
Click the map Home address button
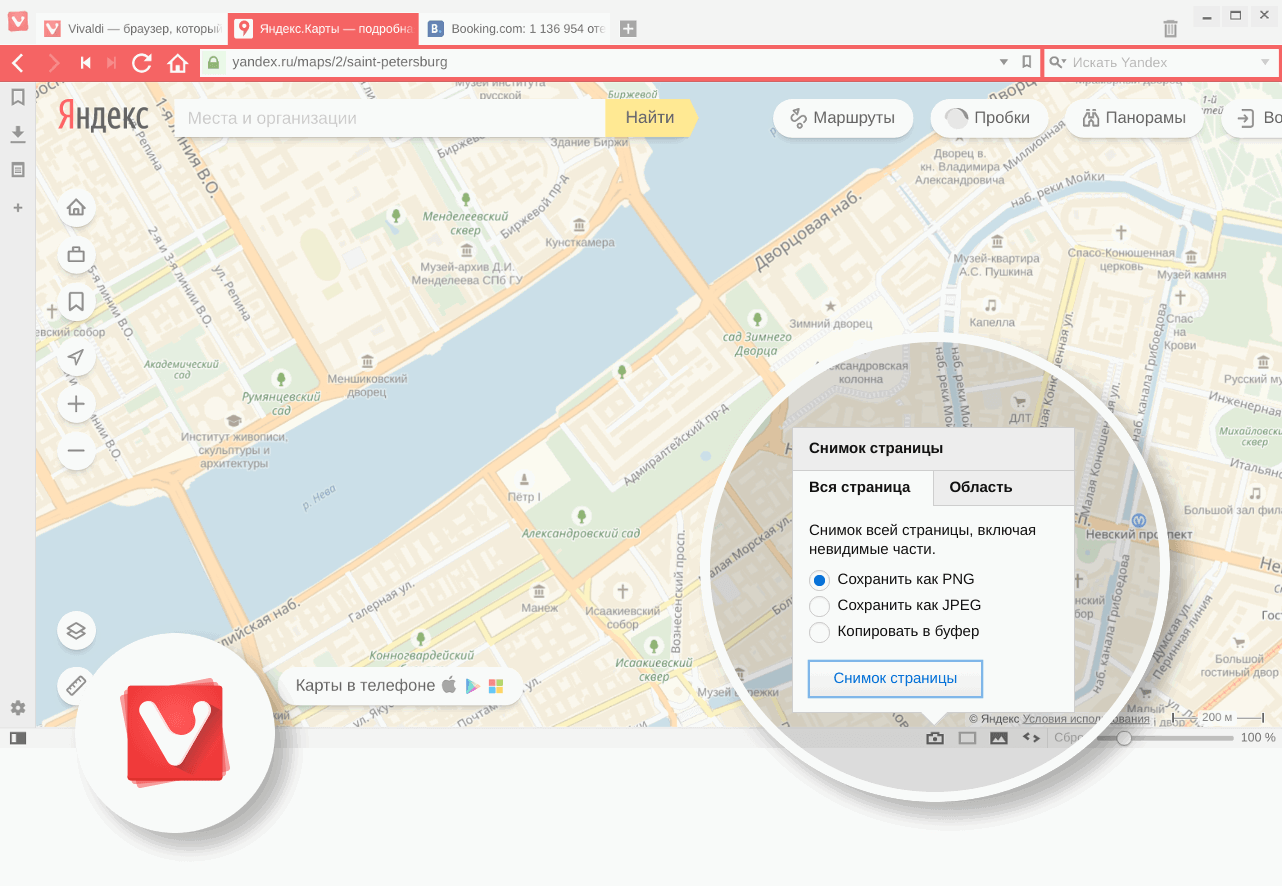pyautogui.click(x=76, y=208)
